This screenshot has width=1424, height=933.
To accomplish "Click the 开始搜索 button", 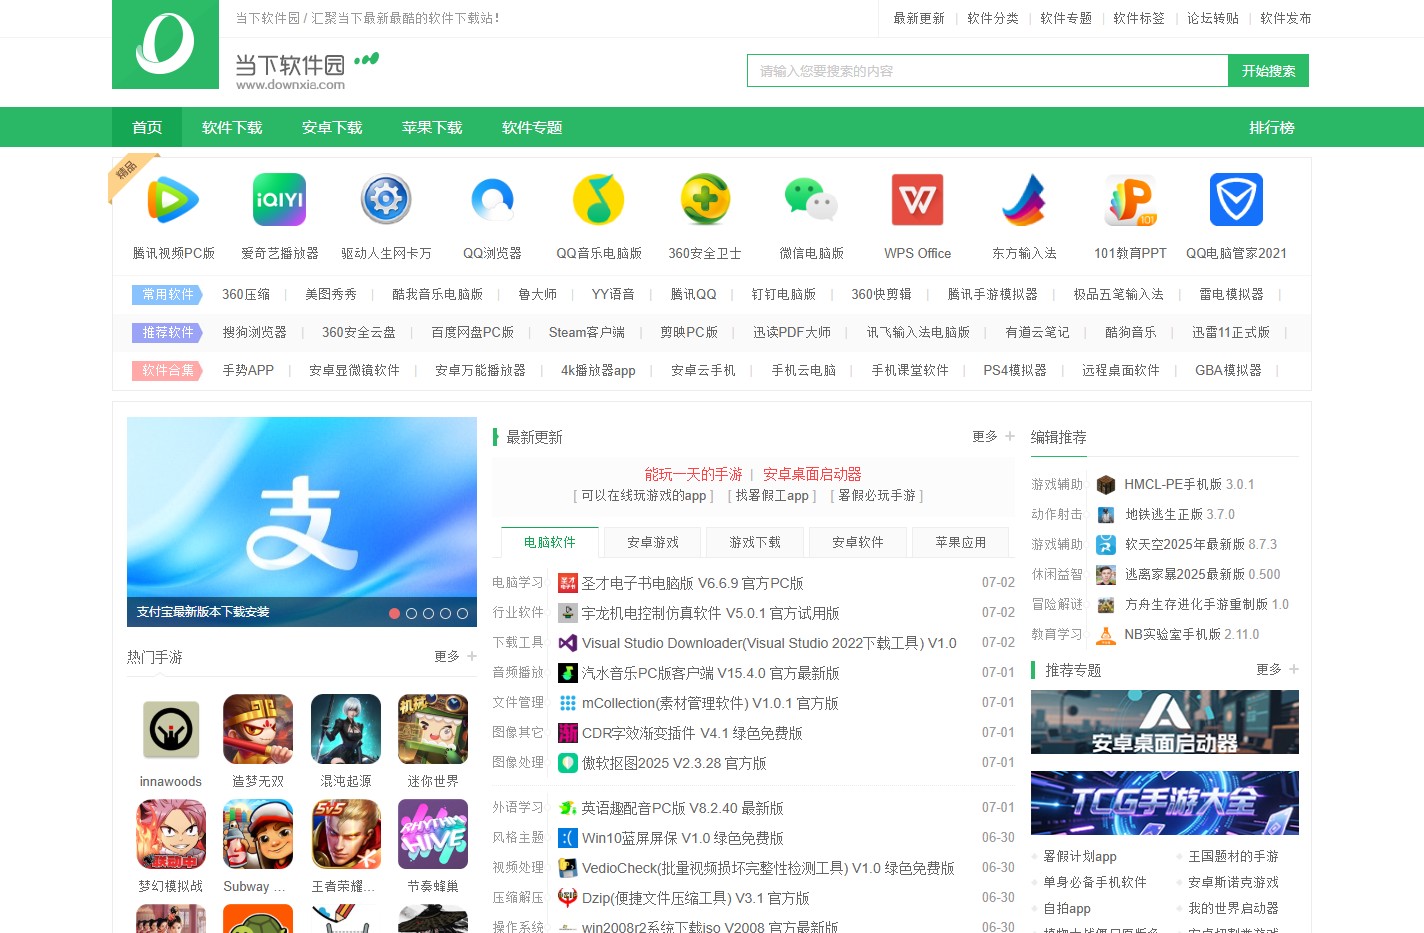I will [1268, 71].
